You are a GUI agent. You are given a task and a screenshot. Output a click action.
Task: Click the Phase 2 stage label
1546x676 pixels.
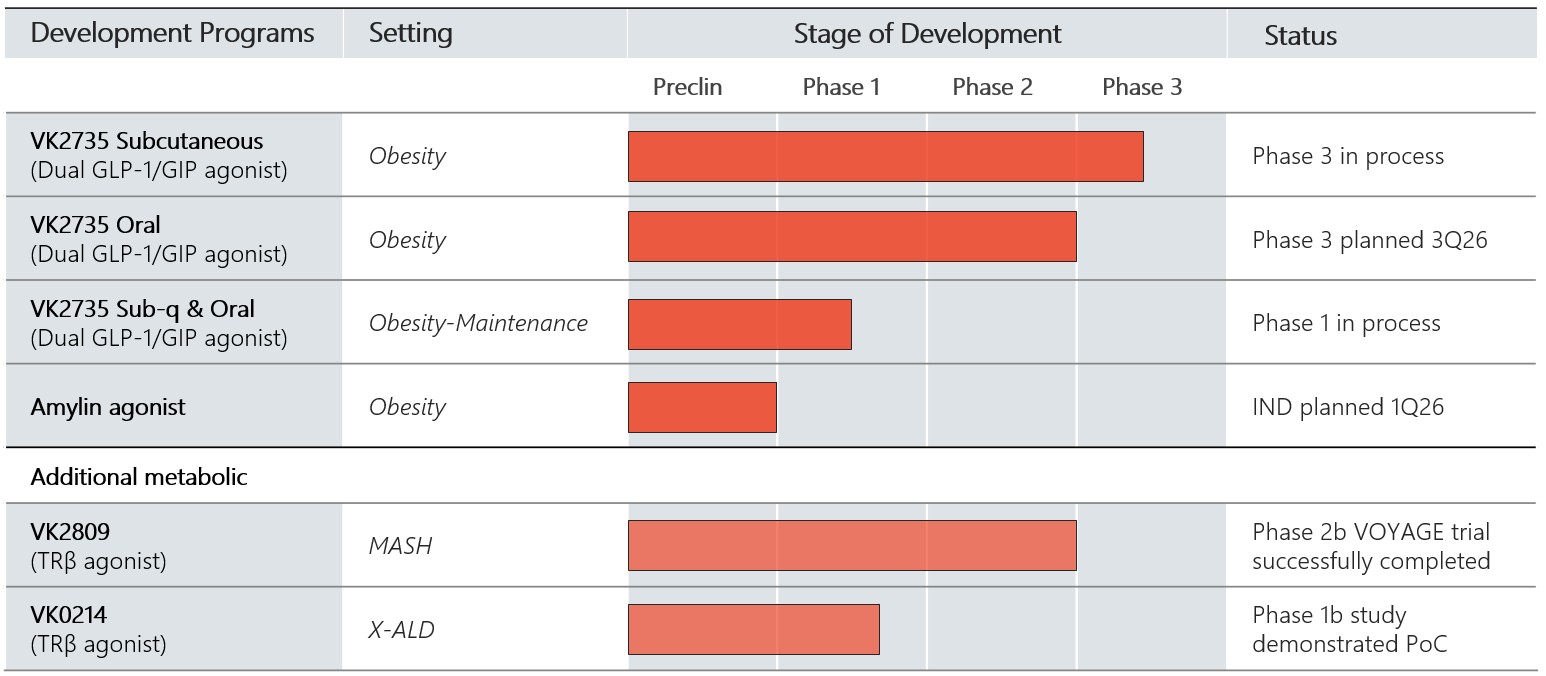992,87
